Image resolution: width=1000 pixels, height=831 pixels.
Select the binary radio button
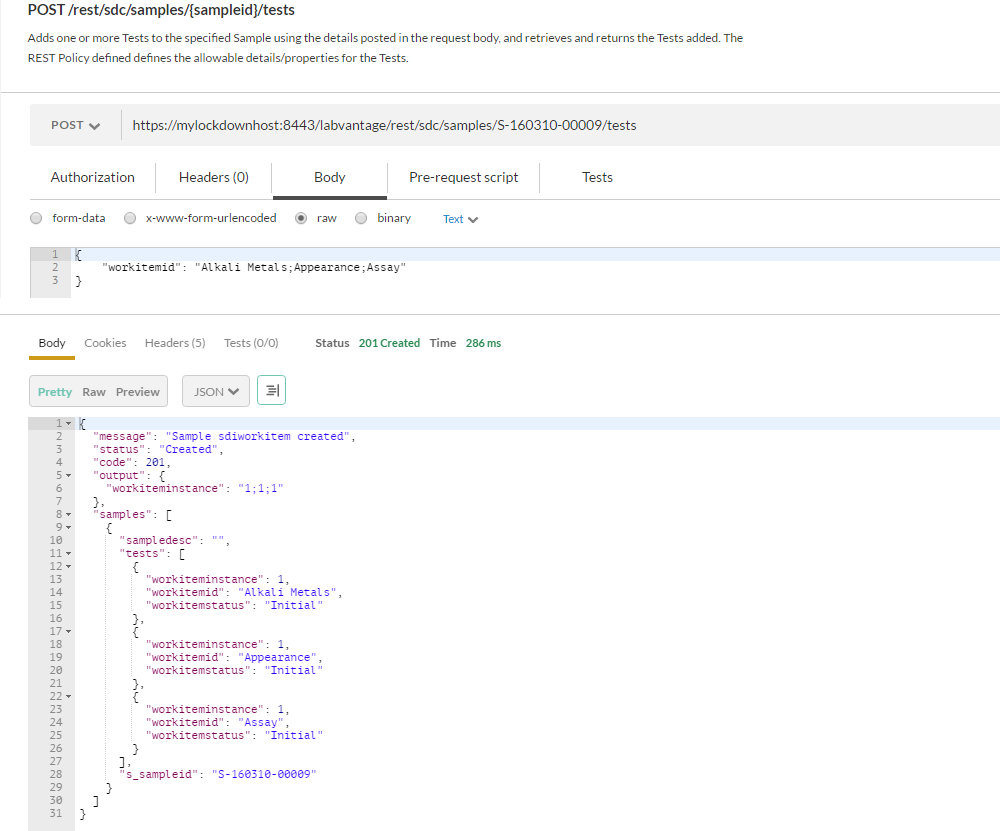pos(361,218)
